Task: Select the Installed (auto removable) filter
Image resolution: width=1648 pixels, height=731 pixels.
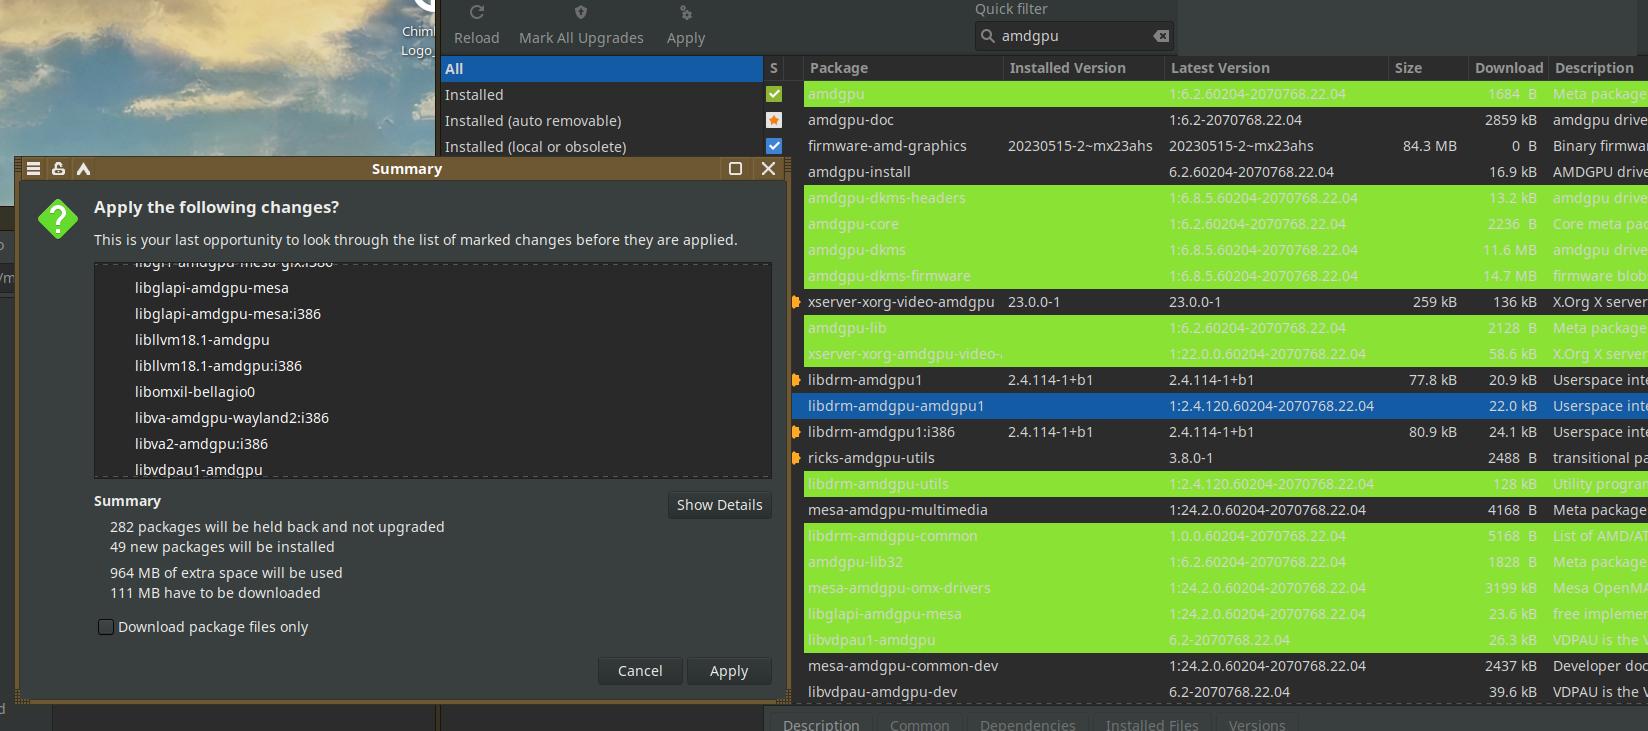Action: pyautogui.click(x=533, y=121)
